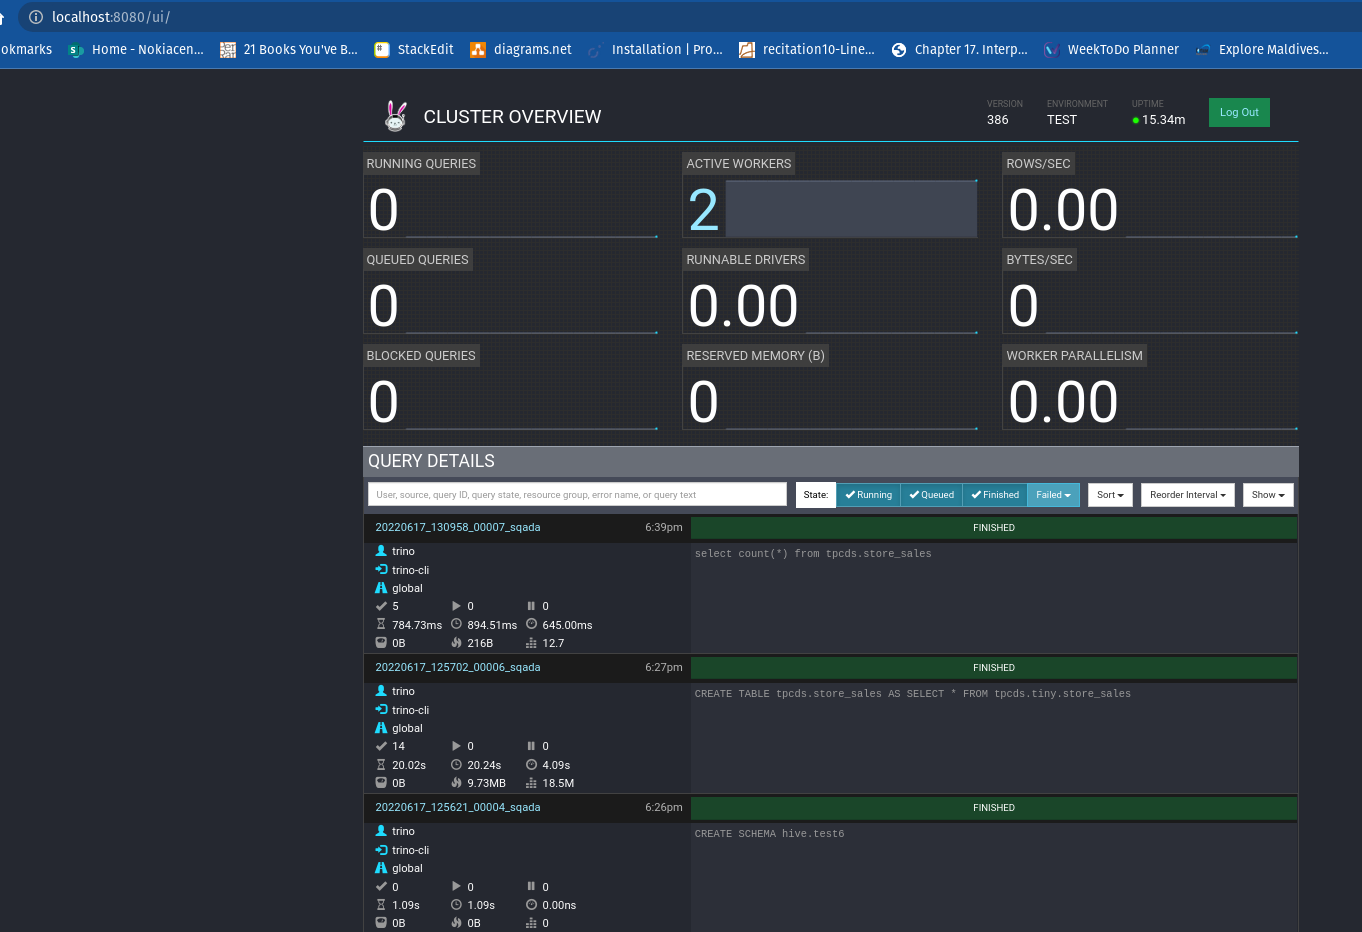Click the localhost:8080/ui/ address bar
The image size is (1362, 932).
111,17
